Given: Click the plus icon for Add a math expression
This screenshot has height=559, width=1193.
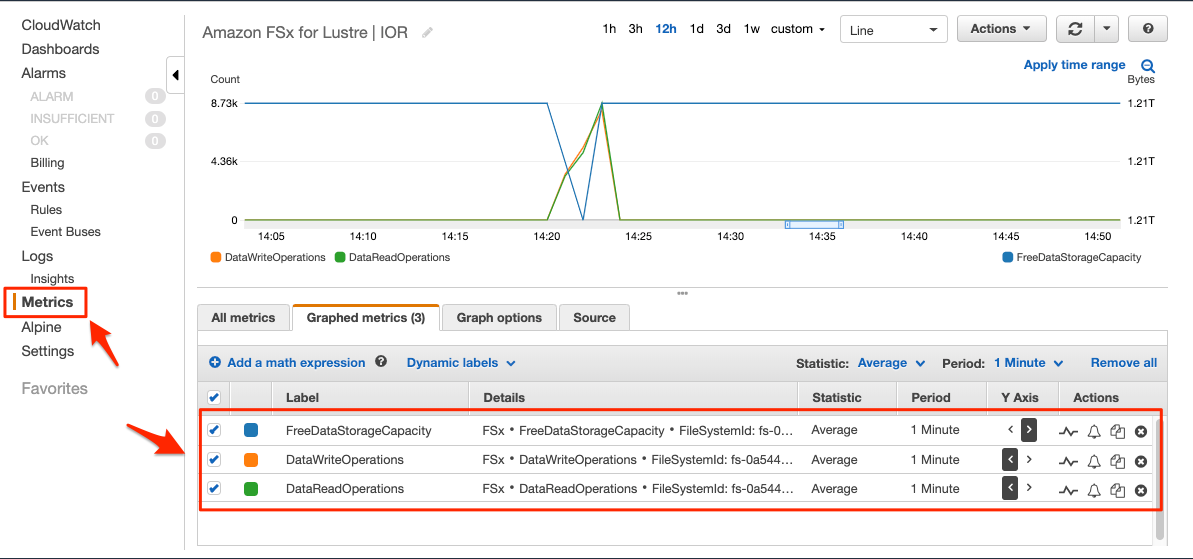Looking at the screenshot, I should click(215, 363).
